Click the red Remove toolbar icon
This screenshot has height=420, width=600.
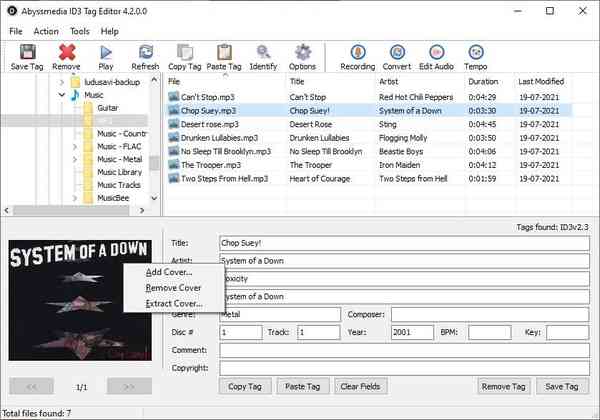pyautogui.click(x=67, y=54)
